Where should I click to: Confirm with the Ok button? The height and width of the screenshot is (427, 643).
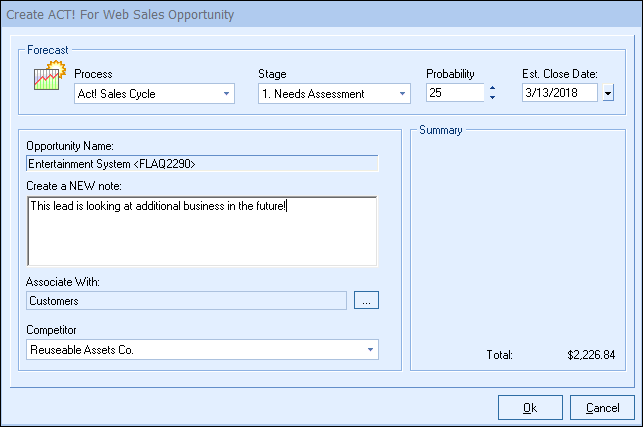click(x=530, y=408)
